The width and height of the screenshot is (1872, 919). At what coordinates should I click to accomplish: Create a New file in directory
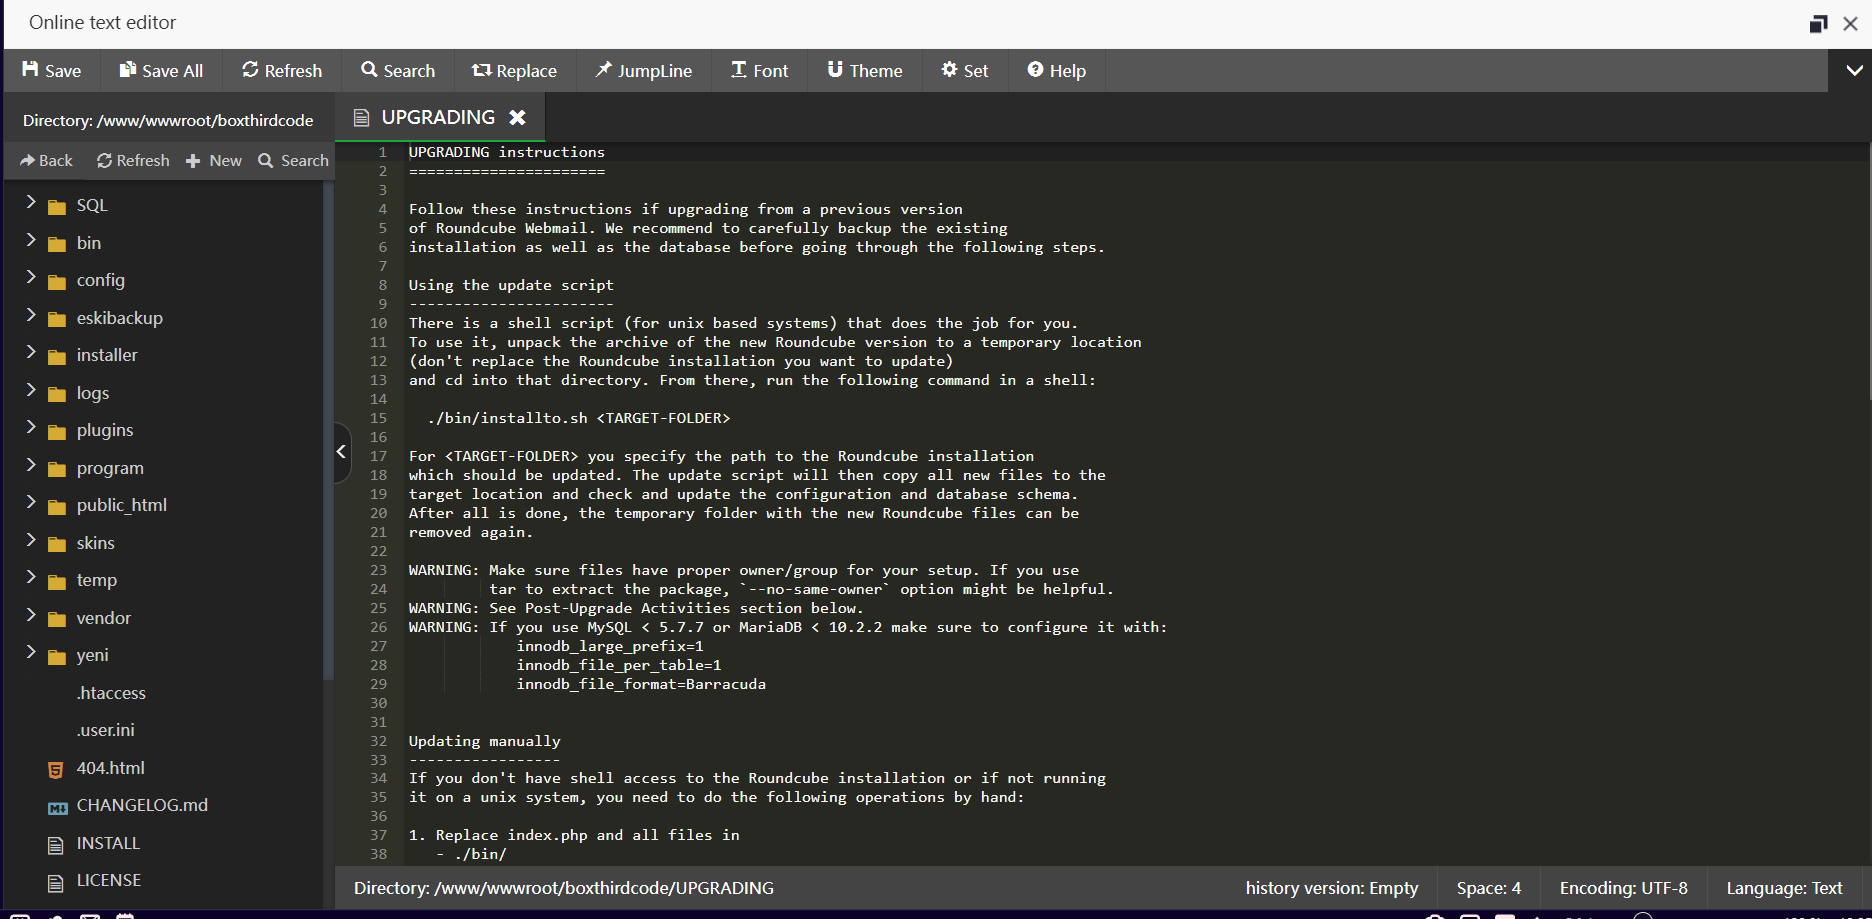[214, 161]
